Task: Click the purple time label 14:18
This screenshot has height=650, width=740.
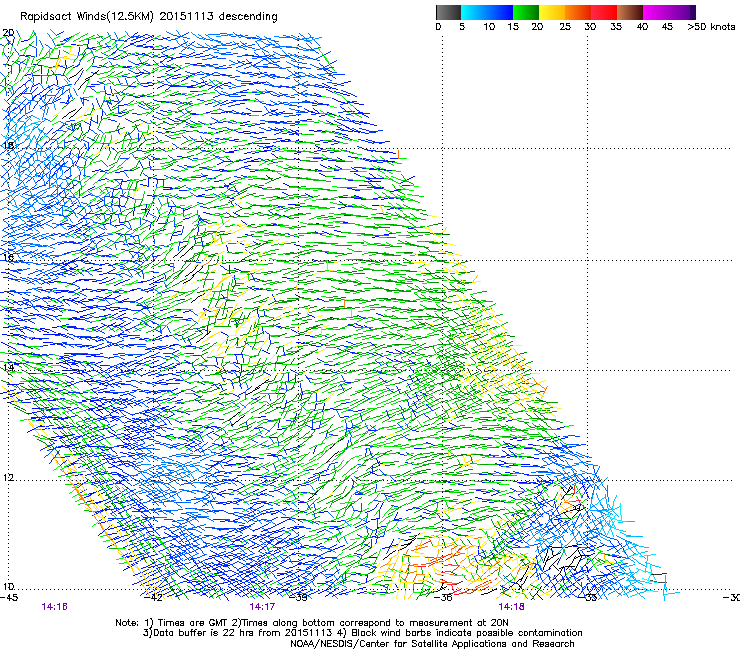Action: pyautogui.click(x=511, y=607)
